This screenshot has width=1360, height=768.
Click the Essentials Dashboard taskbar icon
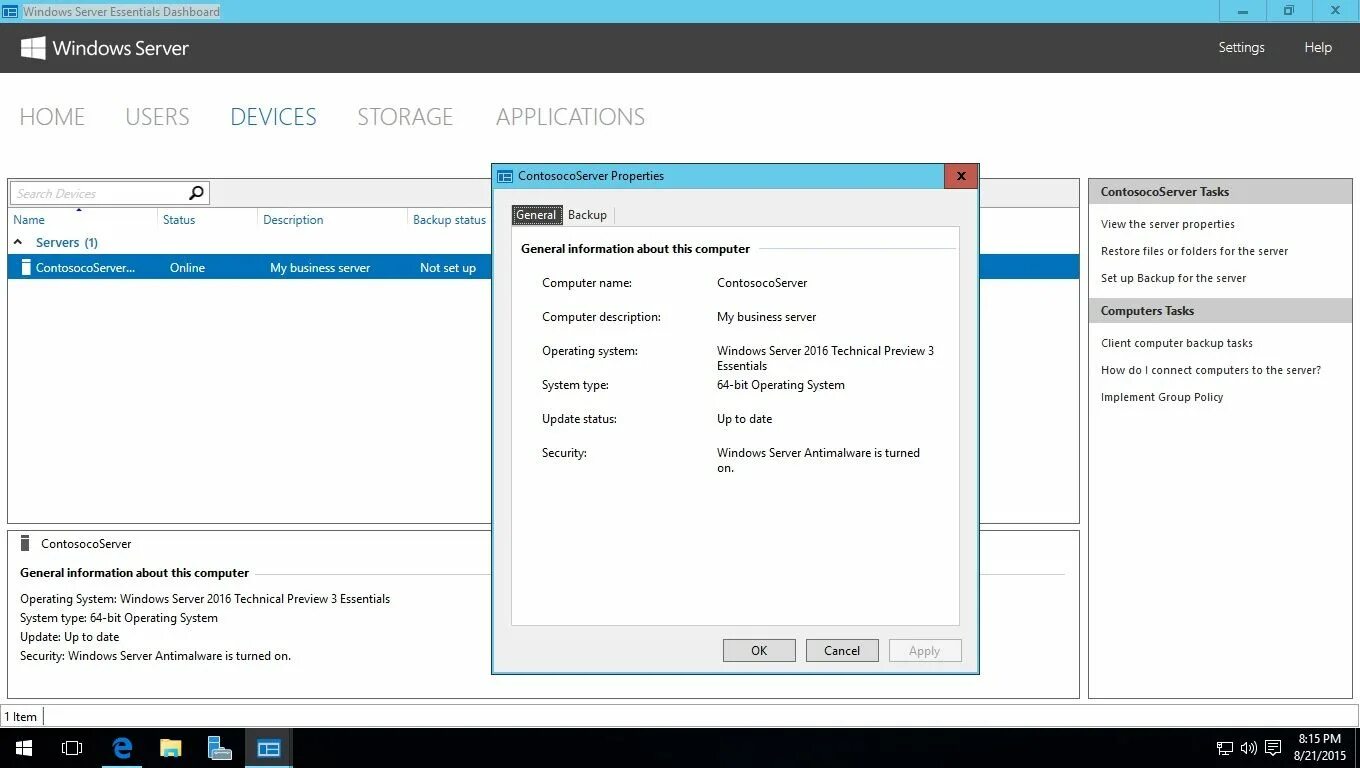pos(269,748)
